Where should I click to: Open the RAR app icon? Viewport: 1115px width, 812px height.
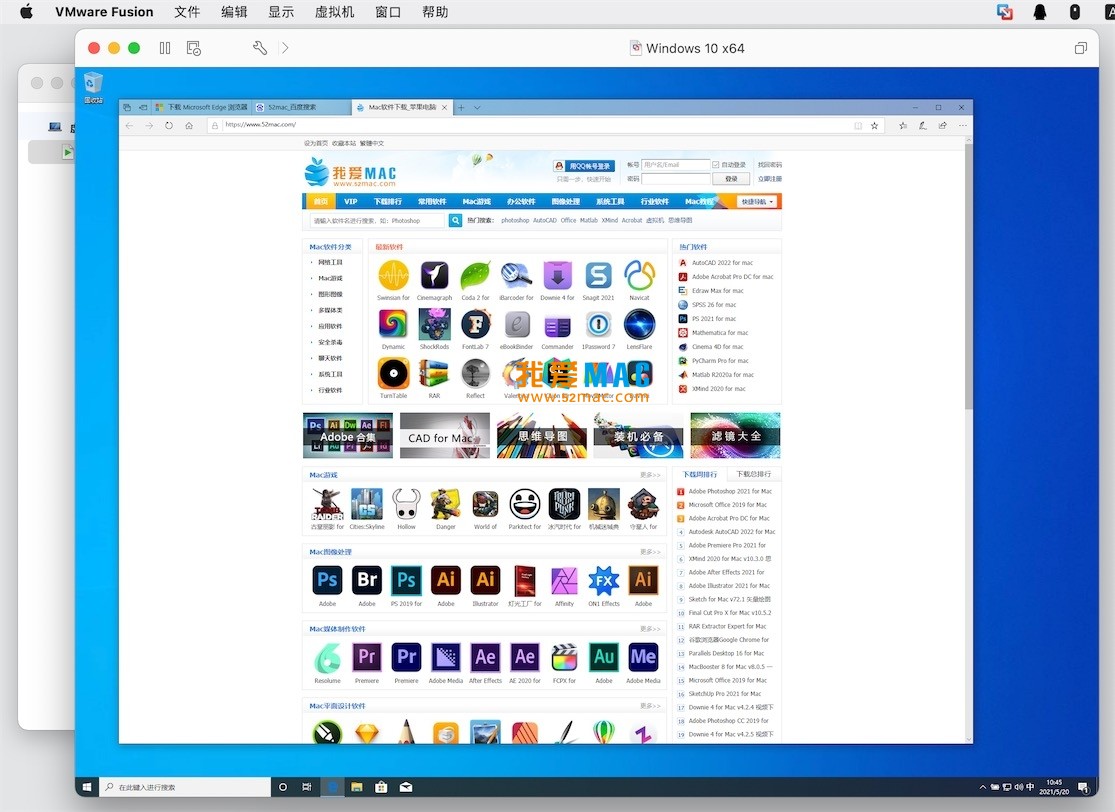[434, 373]
